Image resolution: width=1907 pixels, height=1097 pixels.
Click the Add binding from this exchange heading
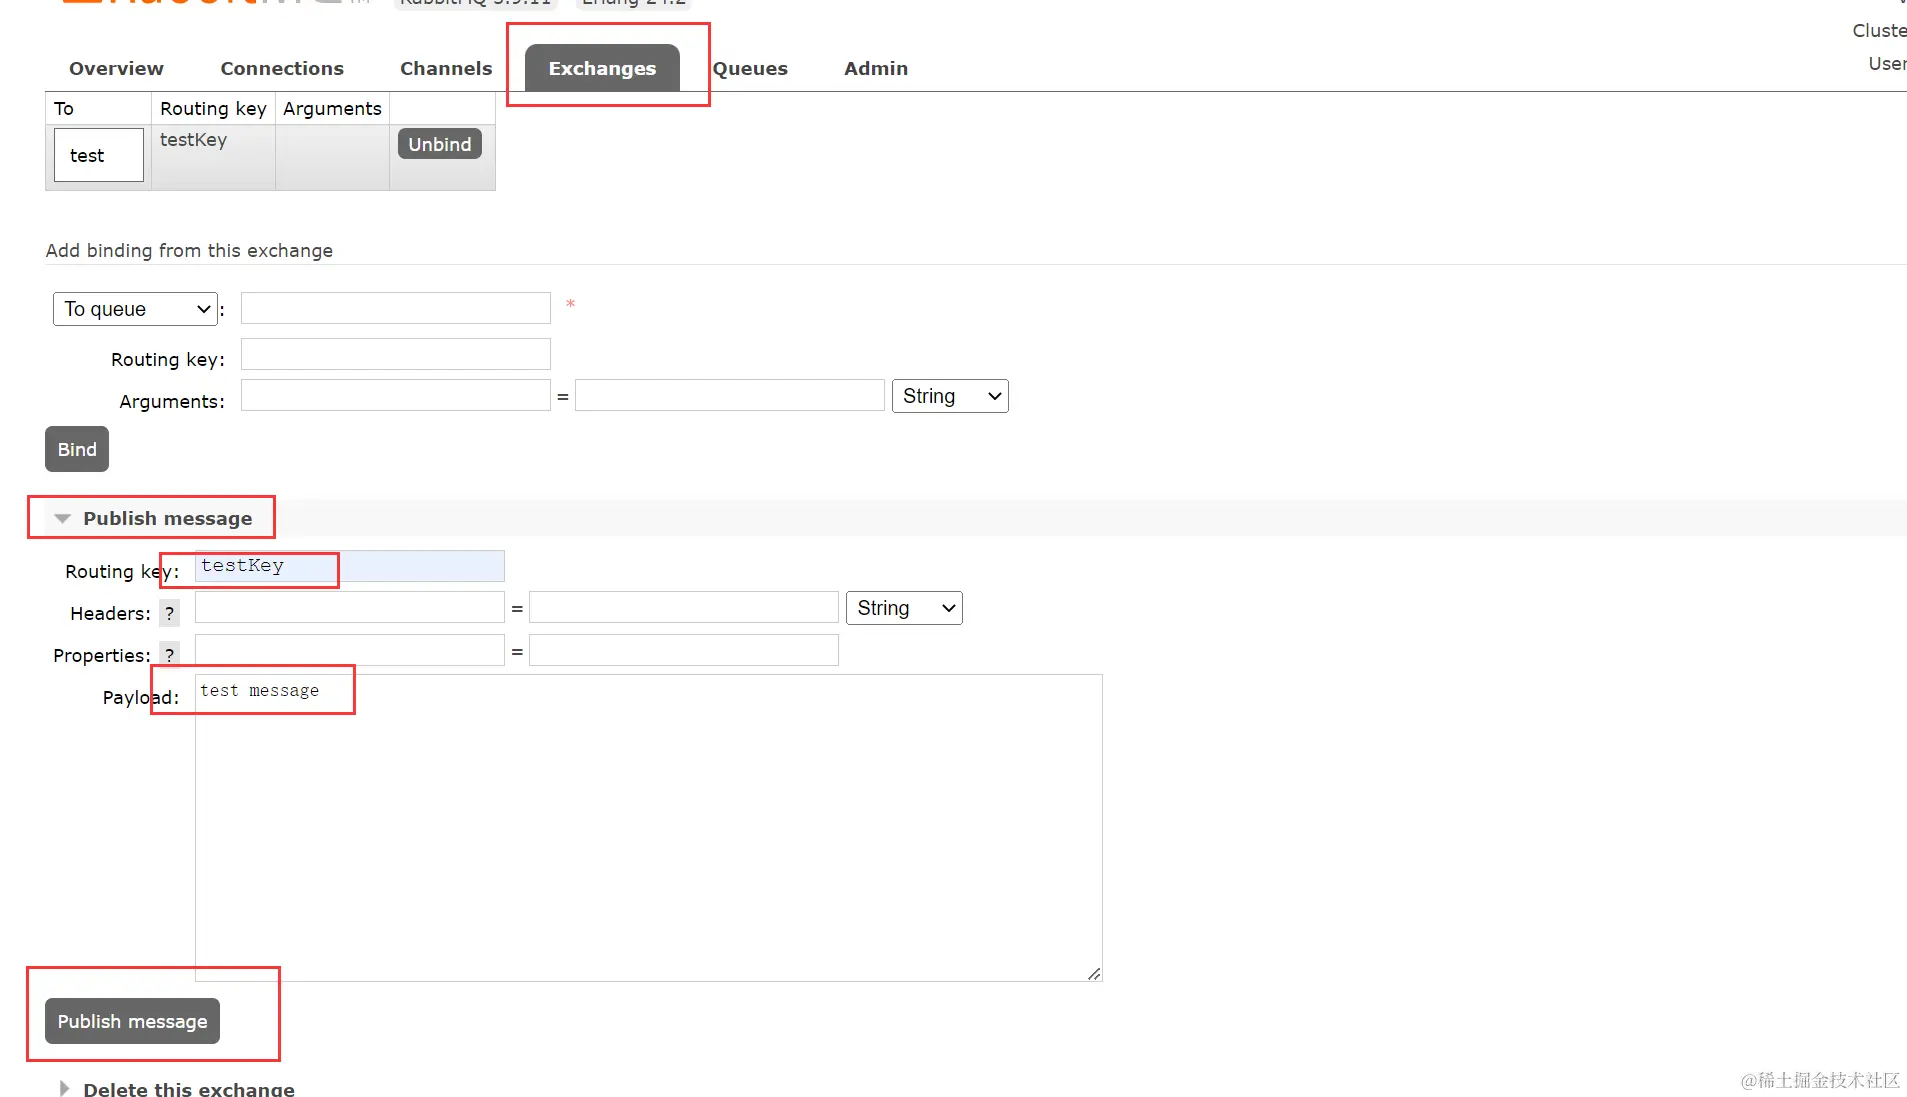(189, 250)
